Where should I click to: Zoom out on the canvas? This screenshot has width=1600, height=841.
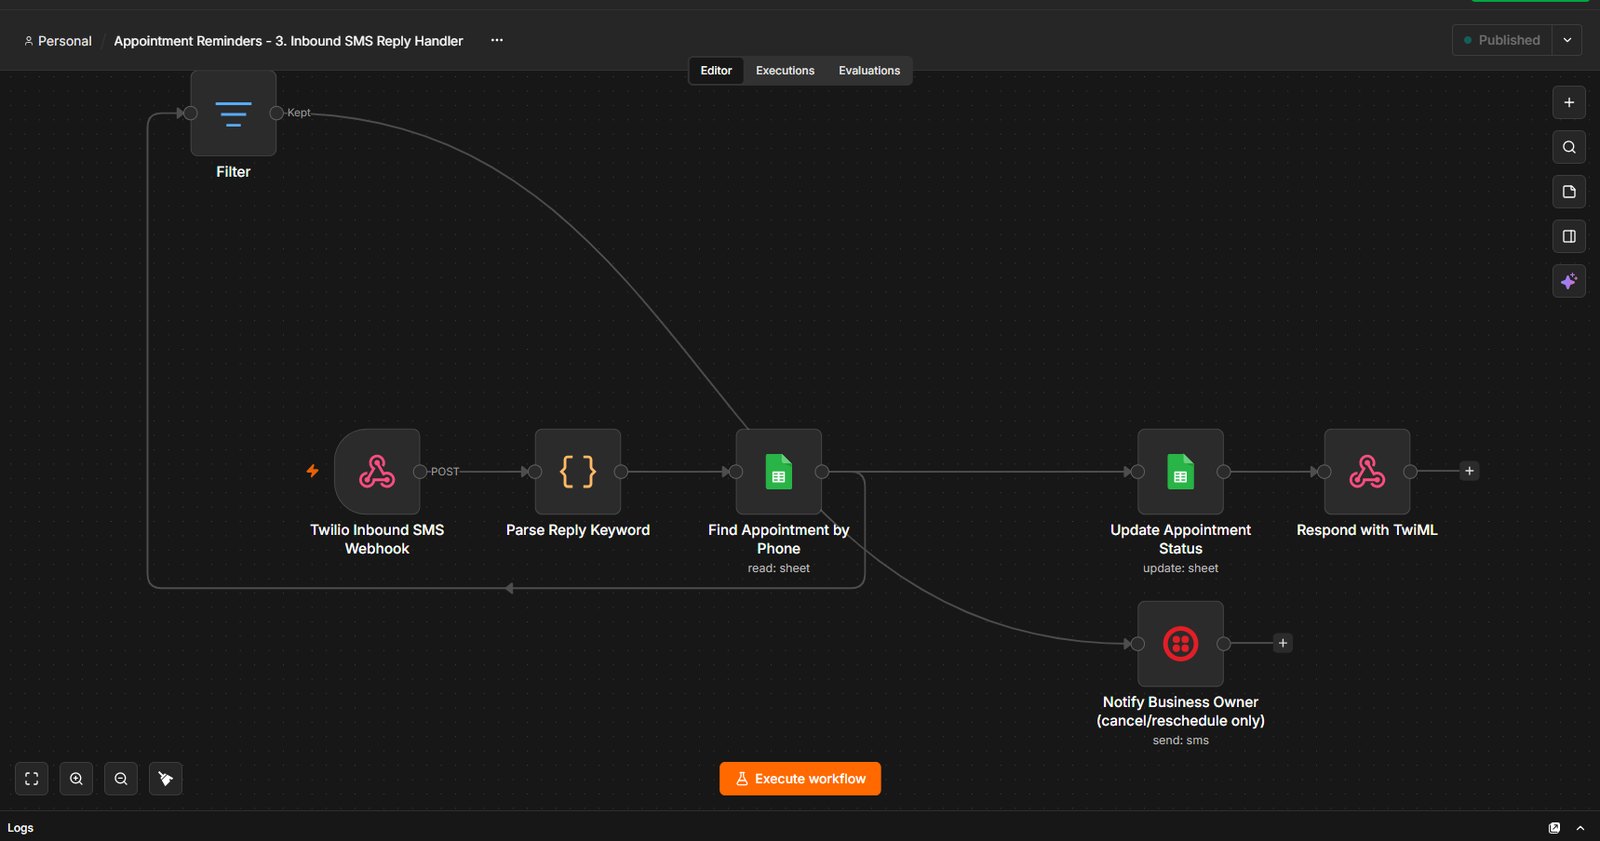click(121, 779)
